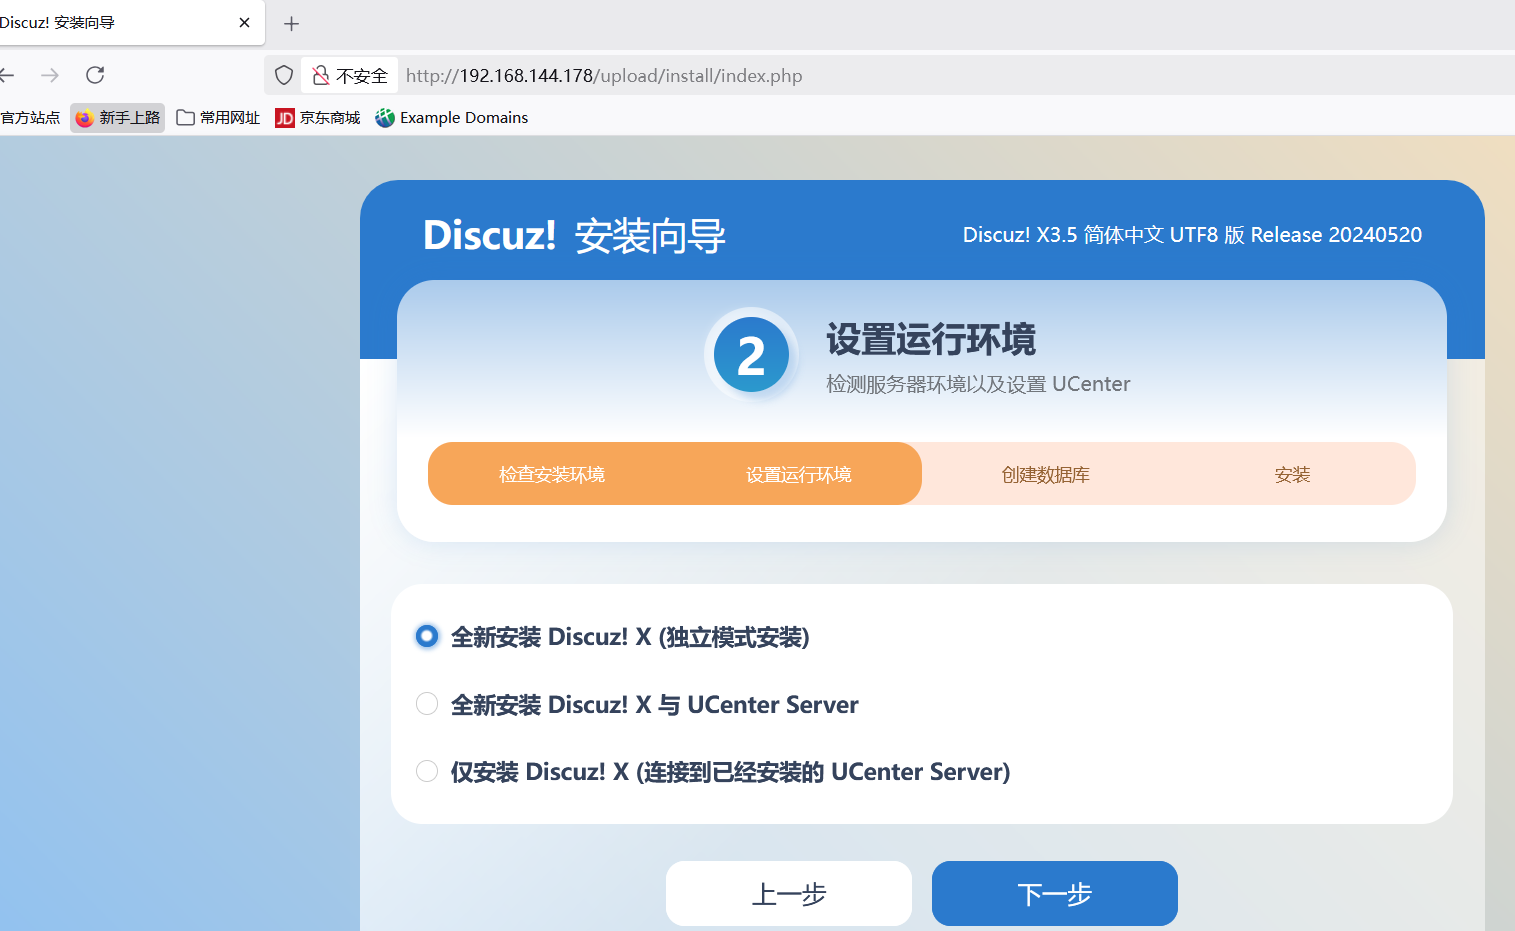Open the 新手上路 Firefox bookmark
1515x931 pixels.
pos(118,118)
